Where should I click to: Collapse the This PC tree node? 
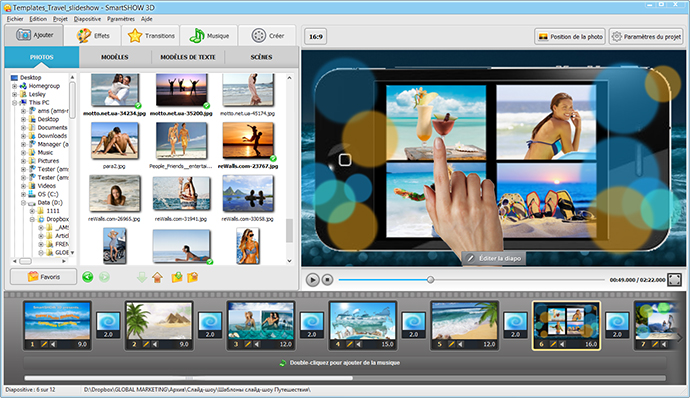(x=15, y=103)
